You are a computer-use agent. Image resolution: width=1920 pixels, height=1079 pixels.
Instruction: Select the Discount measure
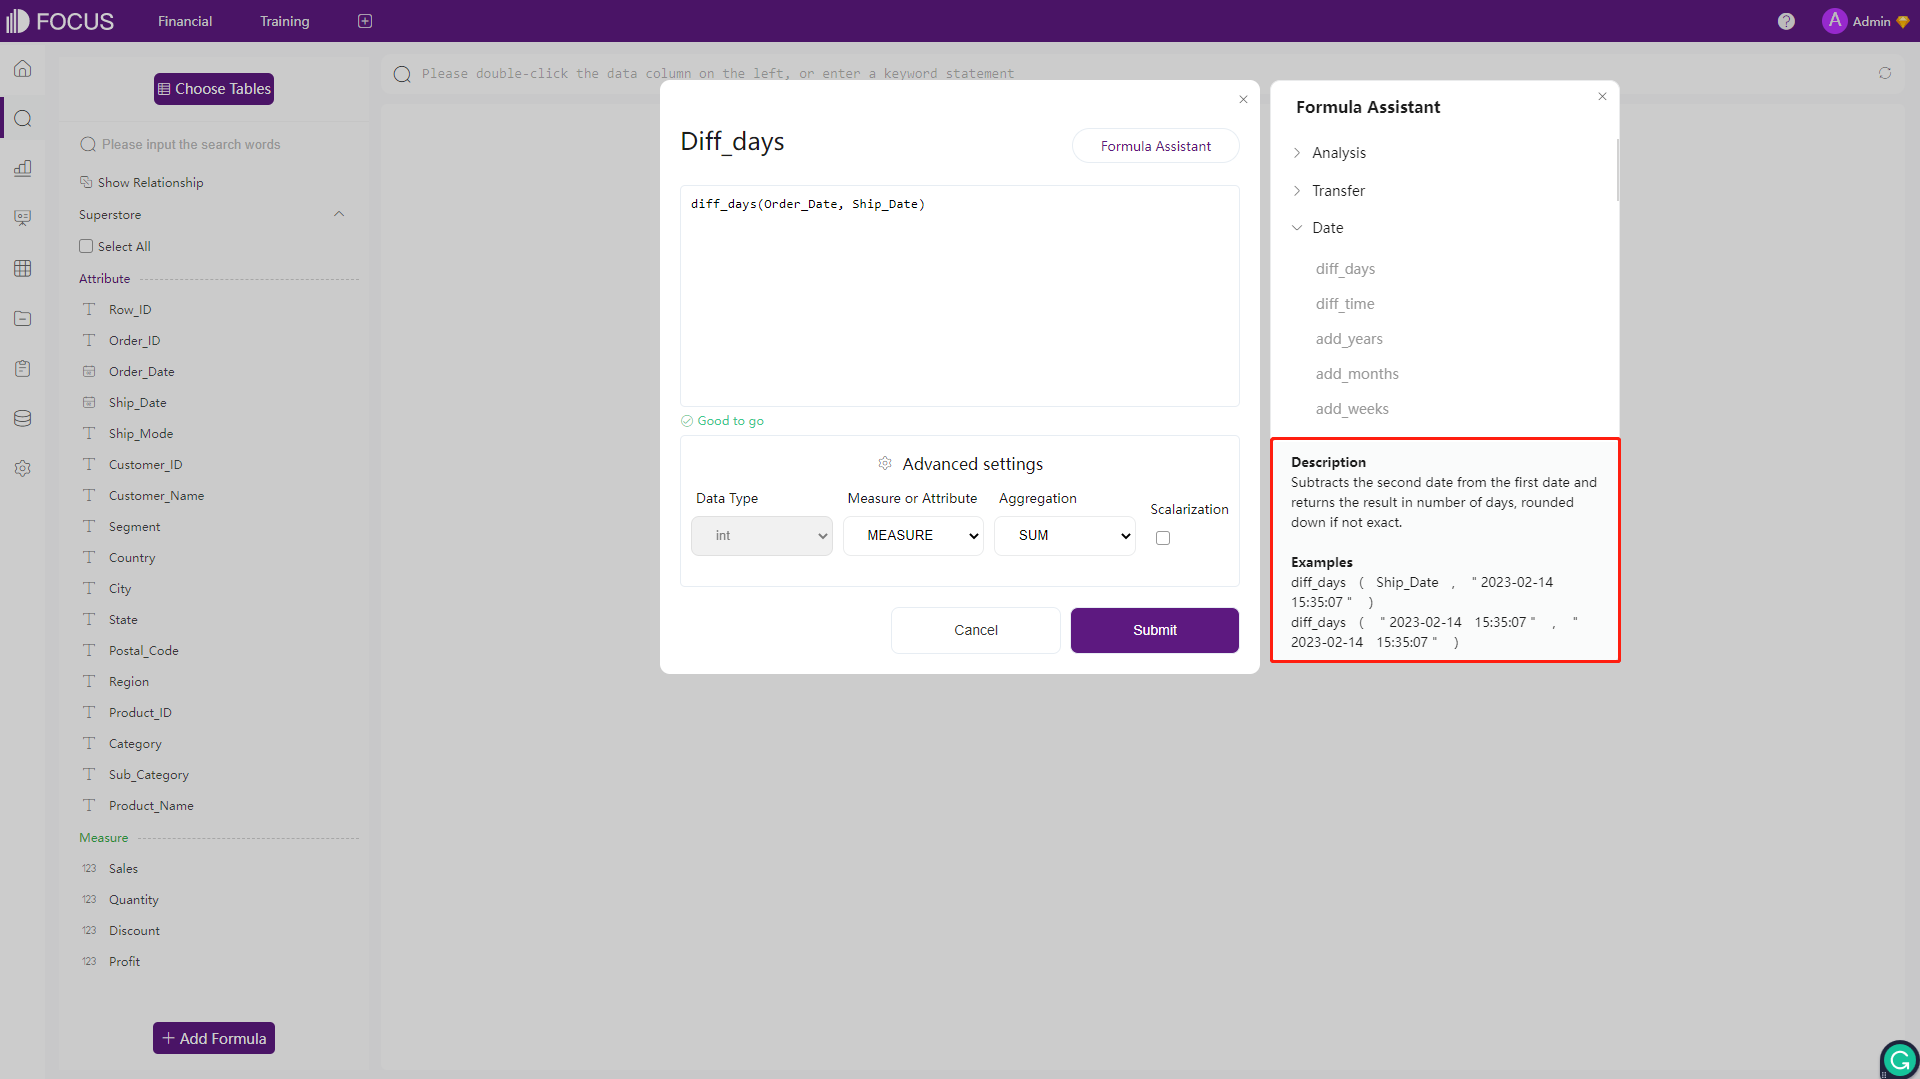tap(134, 931)
